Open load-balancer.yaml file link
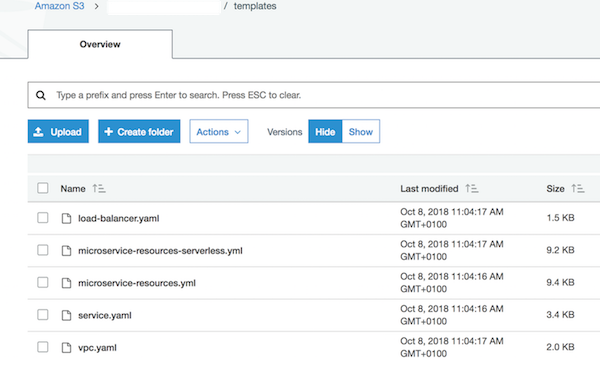Viewport: 600px width, 370px height. point(119,218)
